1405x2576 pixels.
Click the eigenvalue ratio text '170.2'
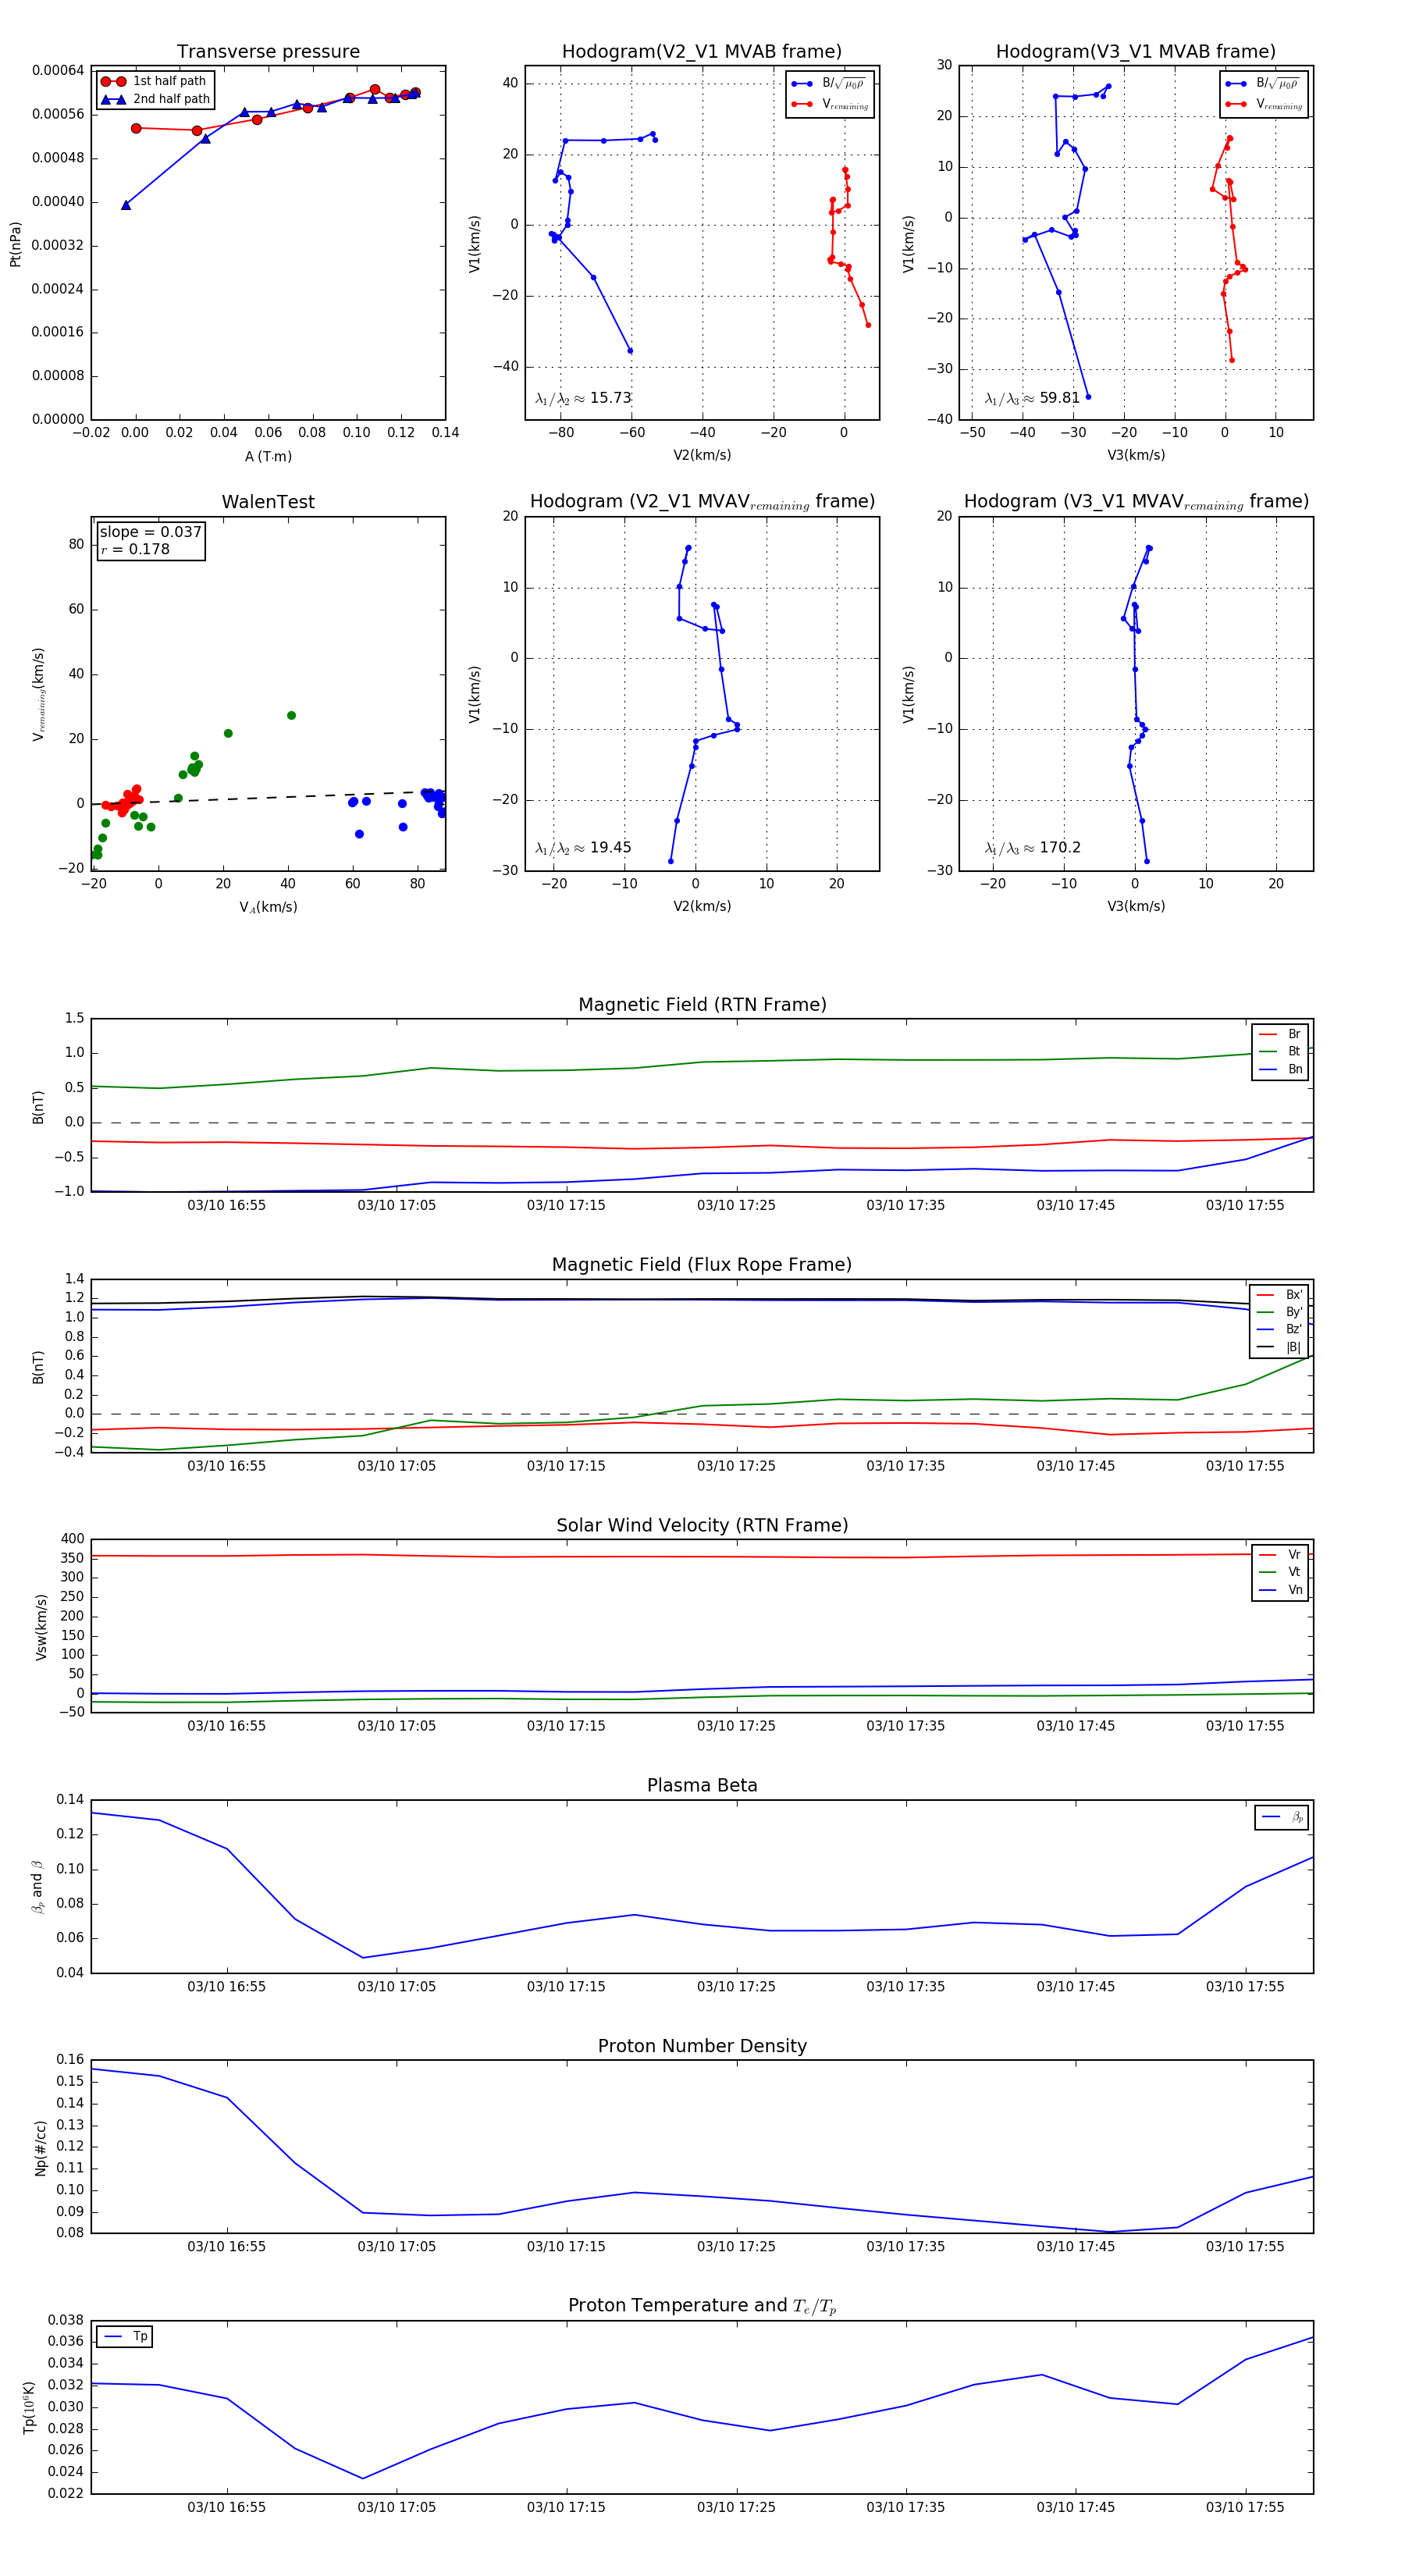[1060, 848]
